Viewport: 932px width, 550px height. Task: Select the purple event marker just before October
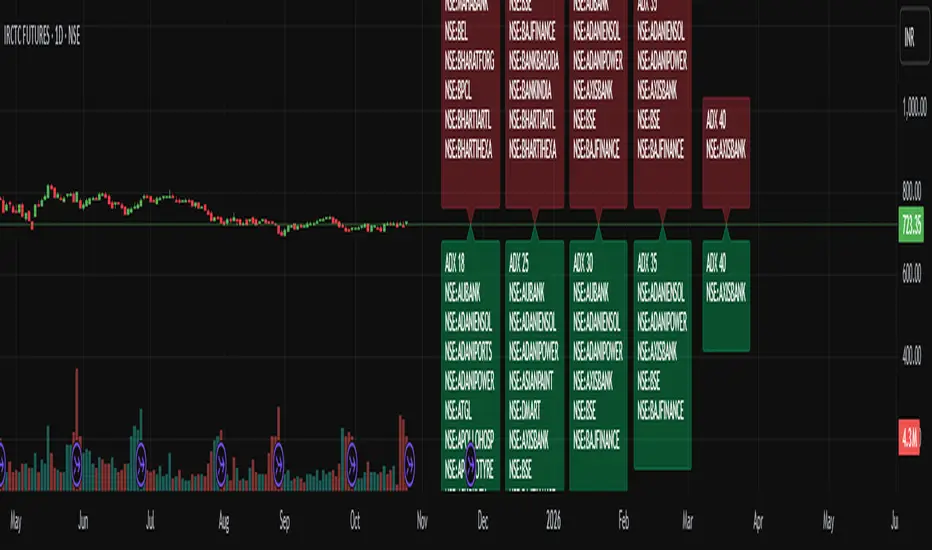point(351,464)
